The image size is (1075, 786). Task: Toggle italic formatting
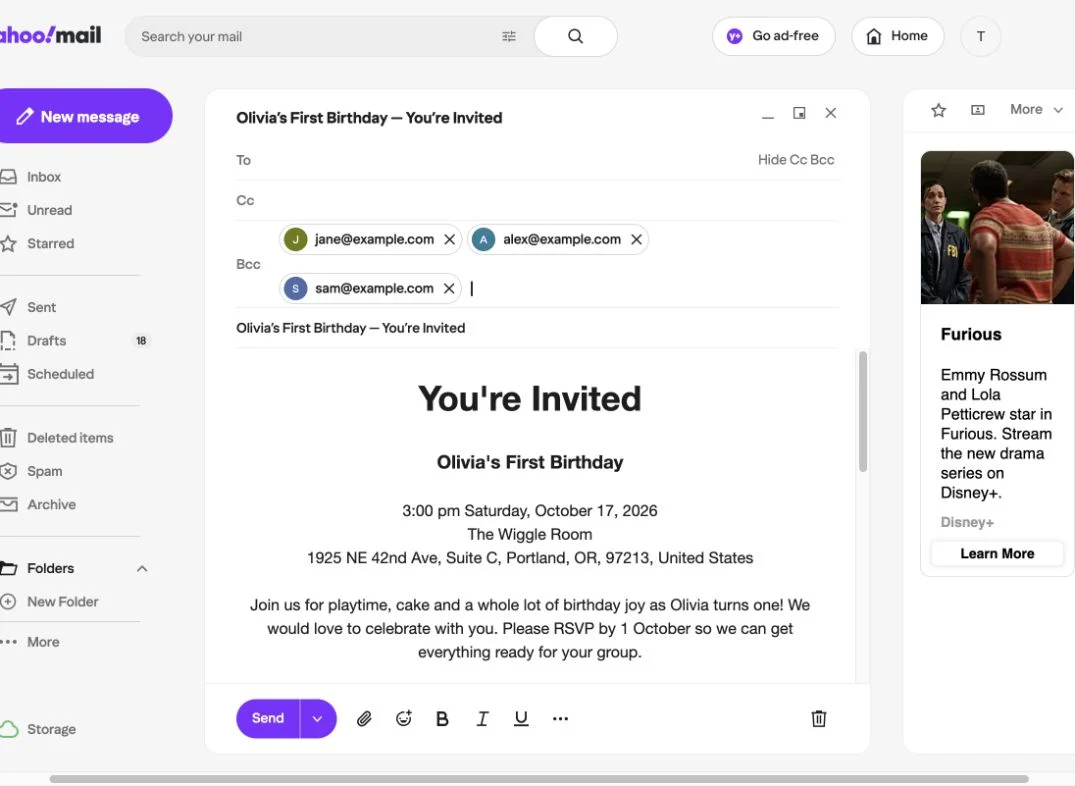coord(482,718)
